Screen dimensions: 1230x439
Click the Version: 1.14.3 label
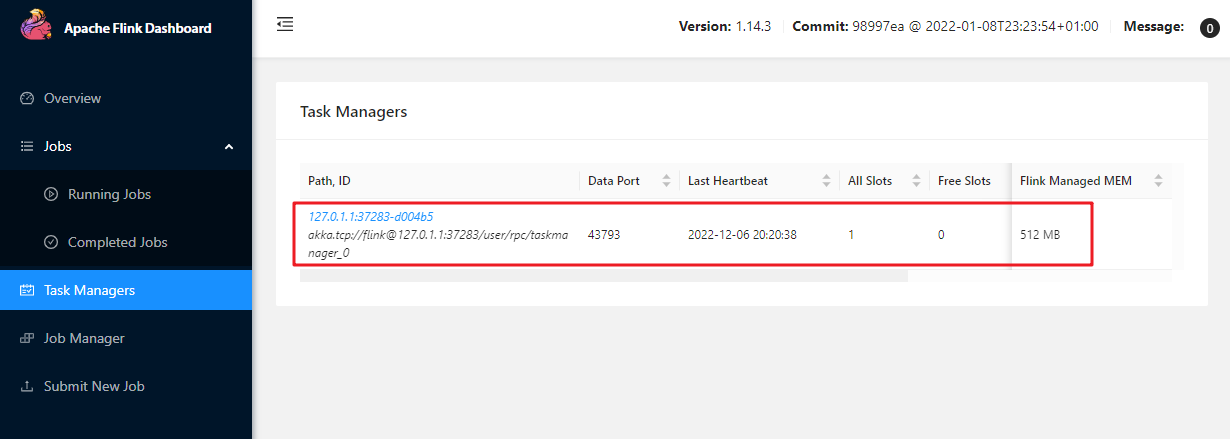(725, 27)
